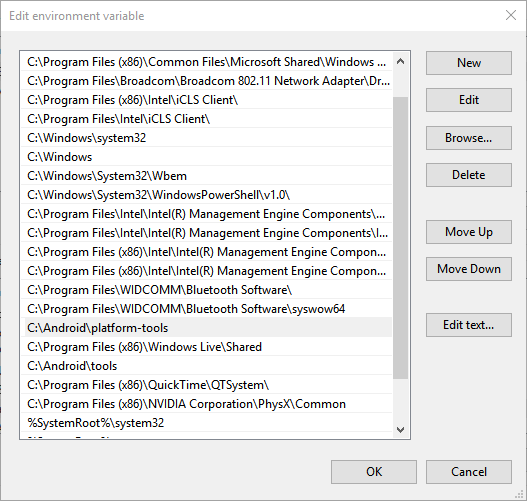Image resolution: width=527 pixels, height=501 pixels.
Task: Select the WindowsPowerShell\v1.0\ entry
Action: (x=207, y=195)
